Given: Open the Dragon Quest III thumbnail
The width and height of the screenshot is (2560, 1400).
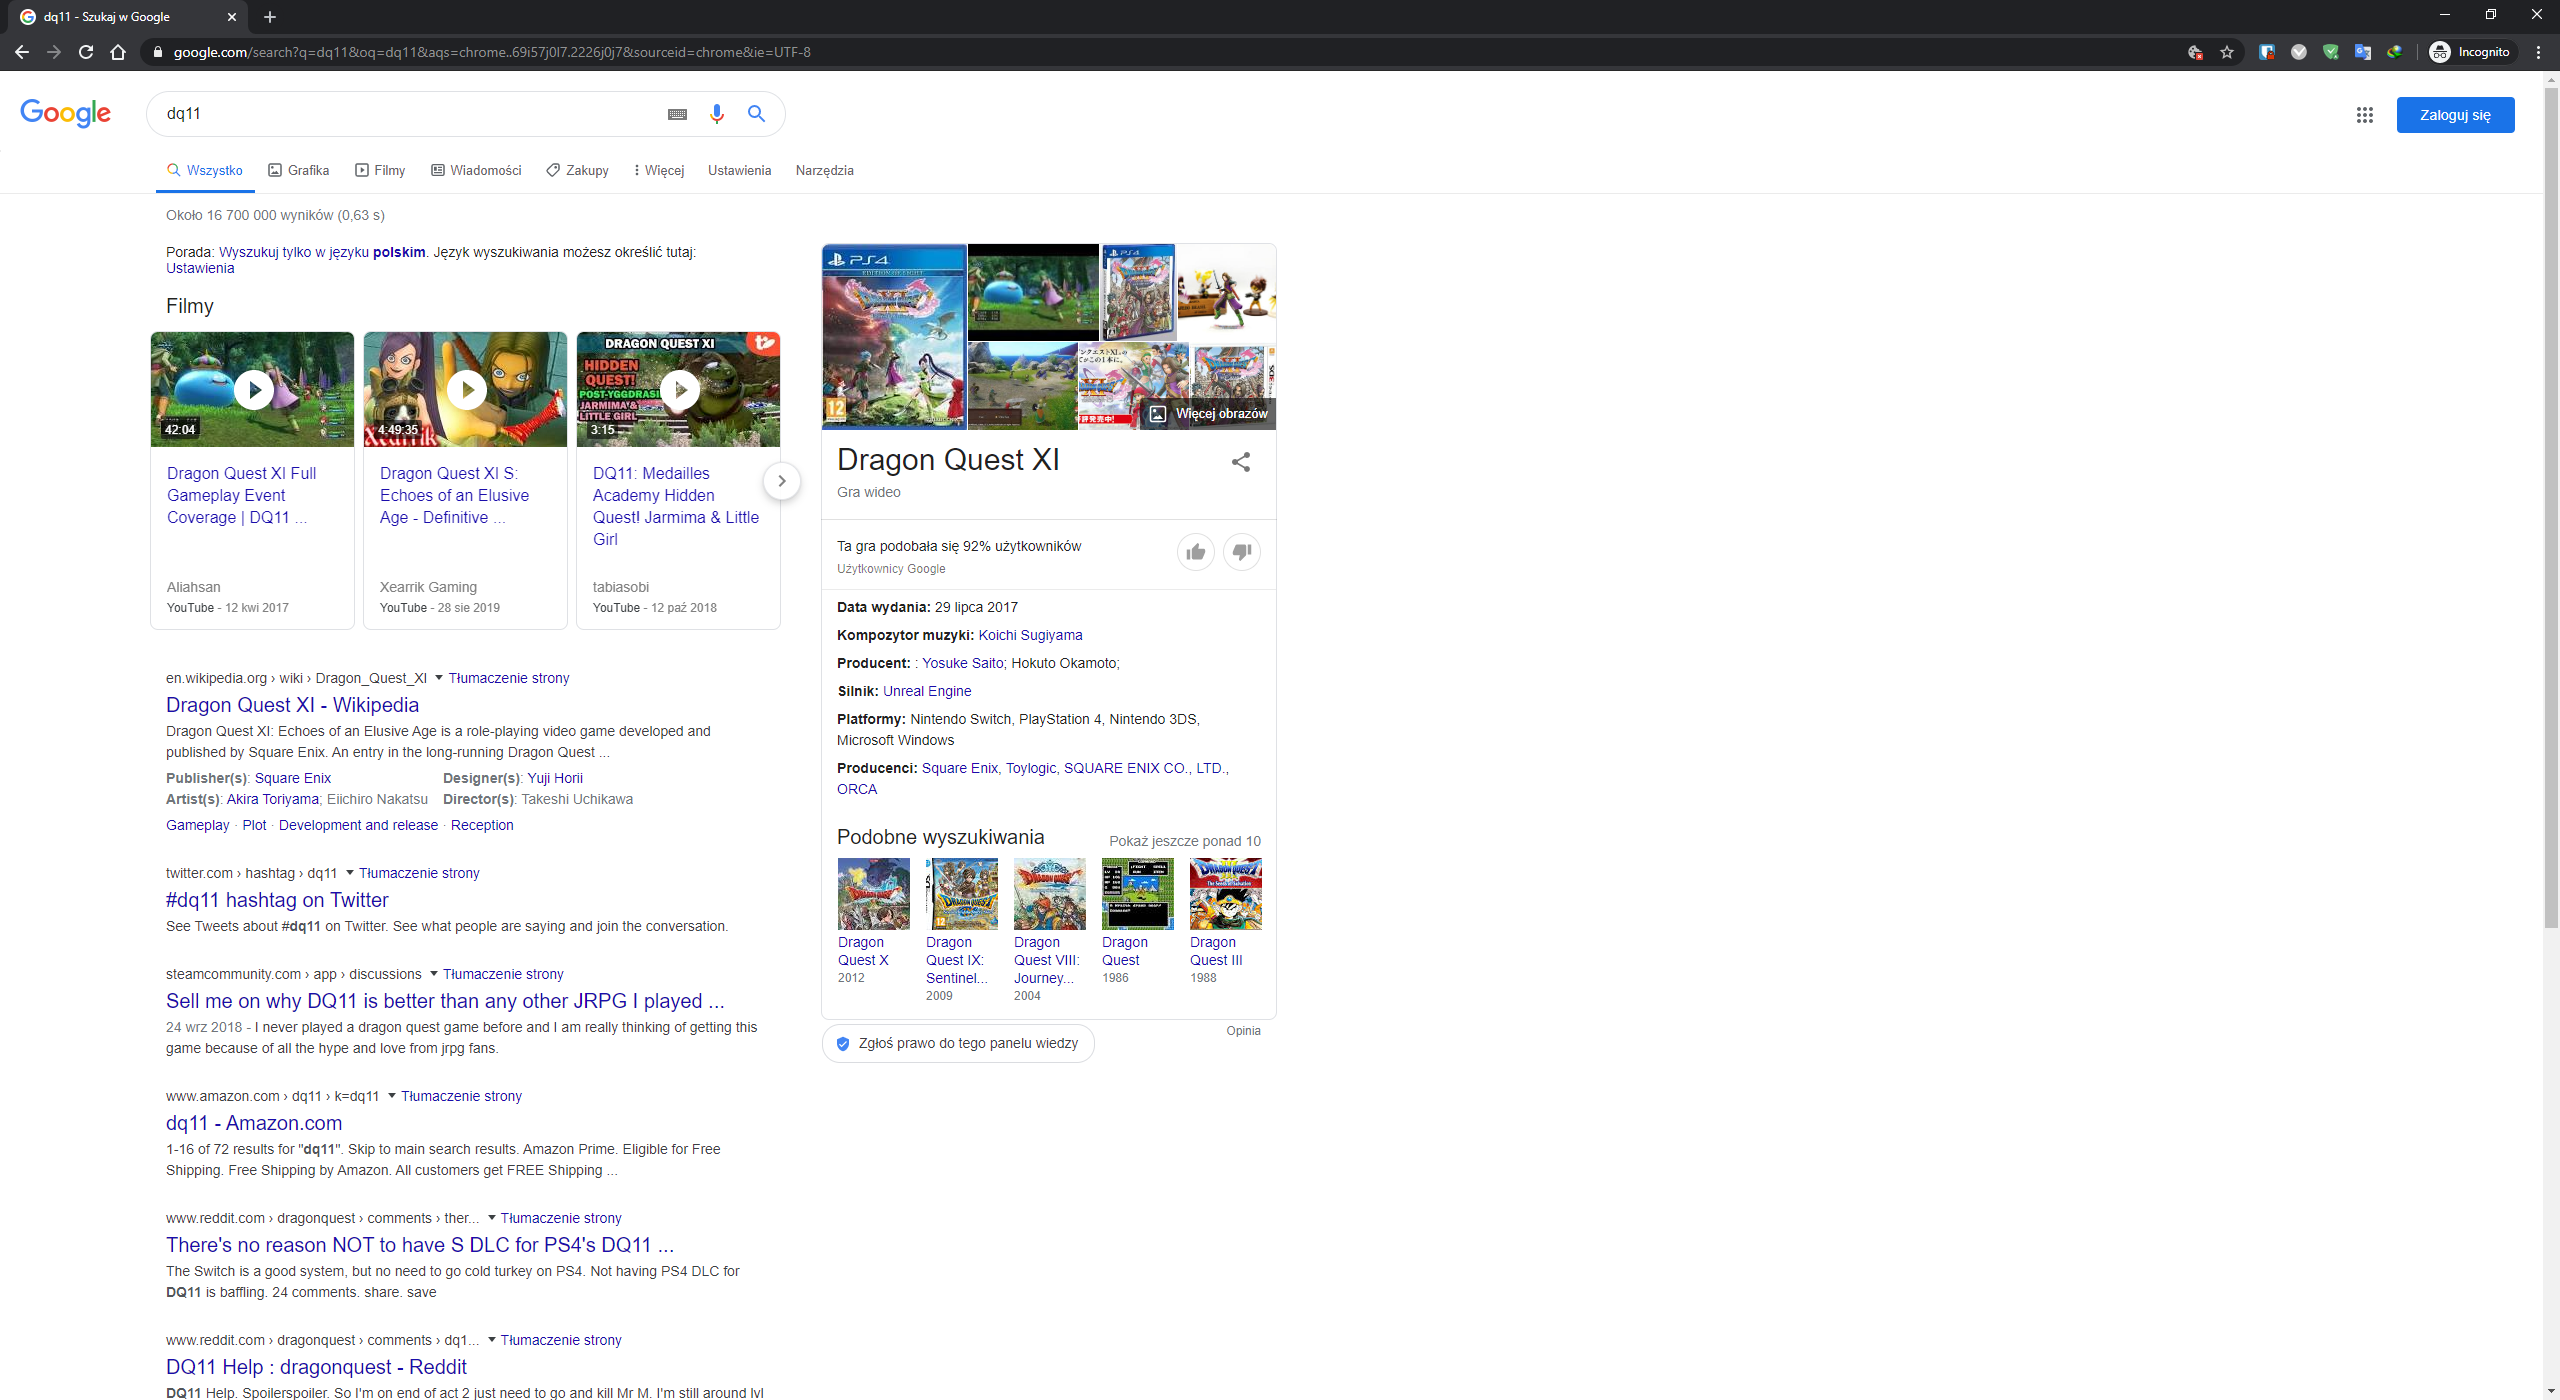Looking at the screenshot, I should pos(1224,893).
